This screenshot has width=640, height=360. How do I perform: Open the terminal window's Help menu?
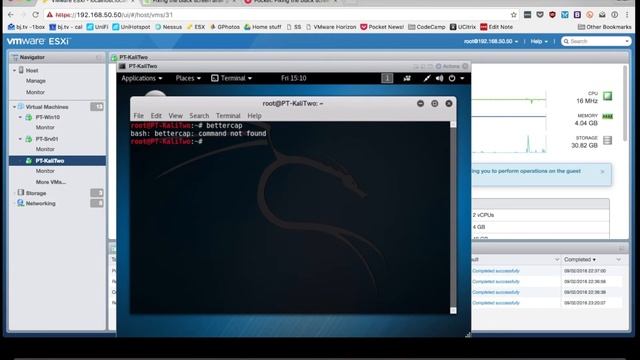click(x=254, y=116)
